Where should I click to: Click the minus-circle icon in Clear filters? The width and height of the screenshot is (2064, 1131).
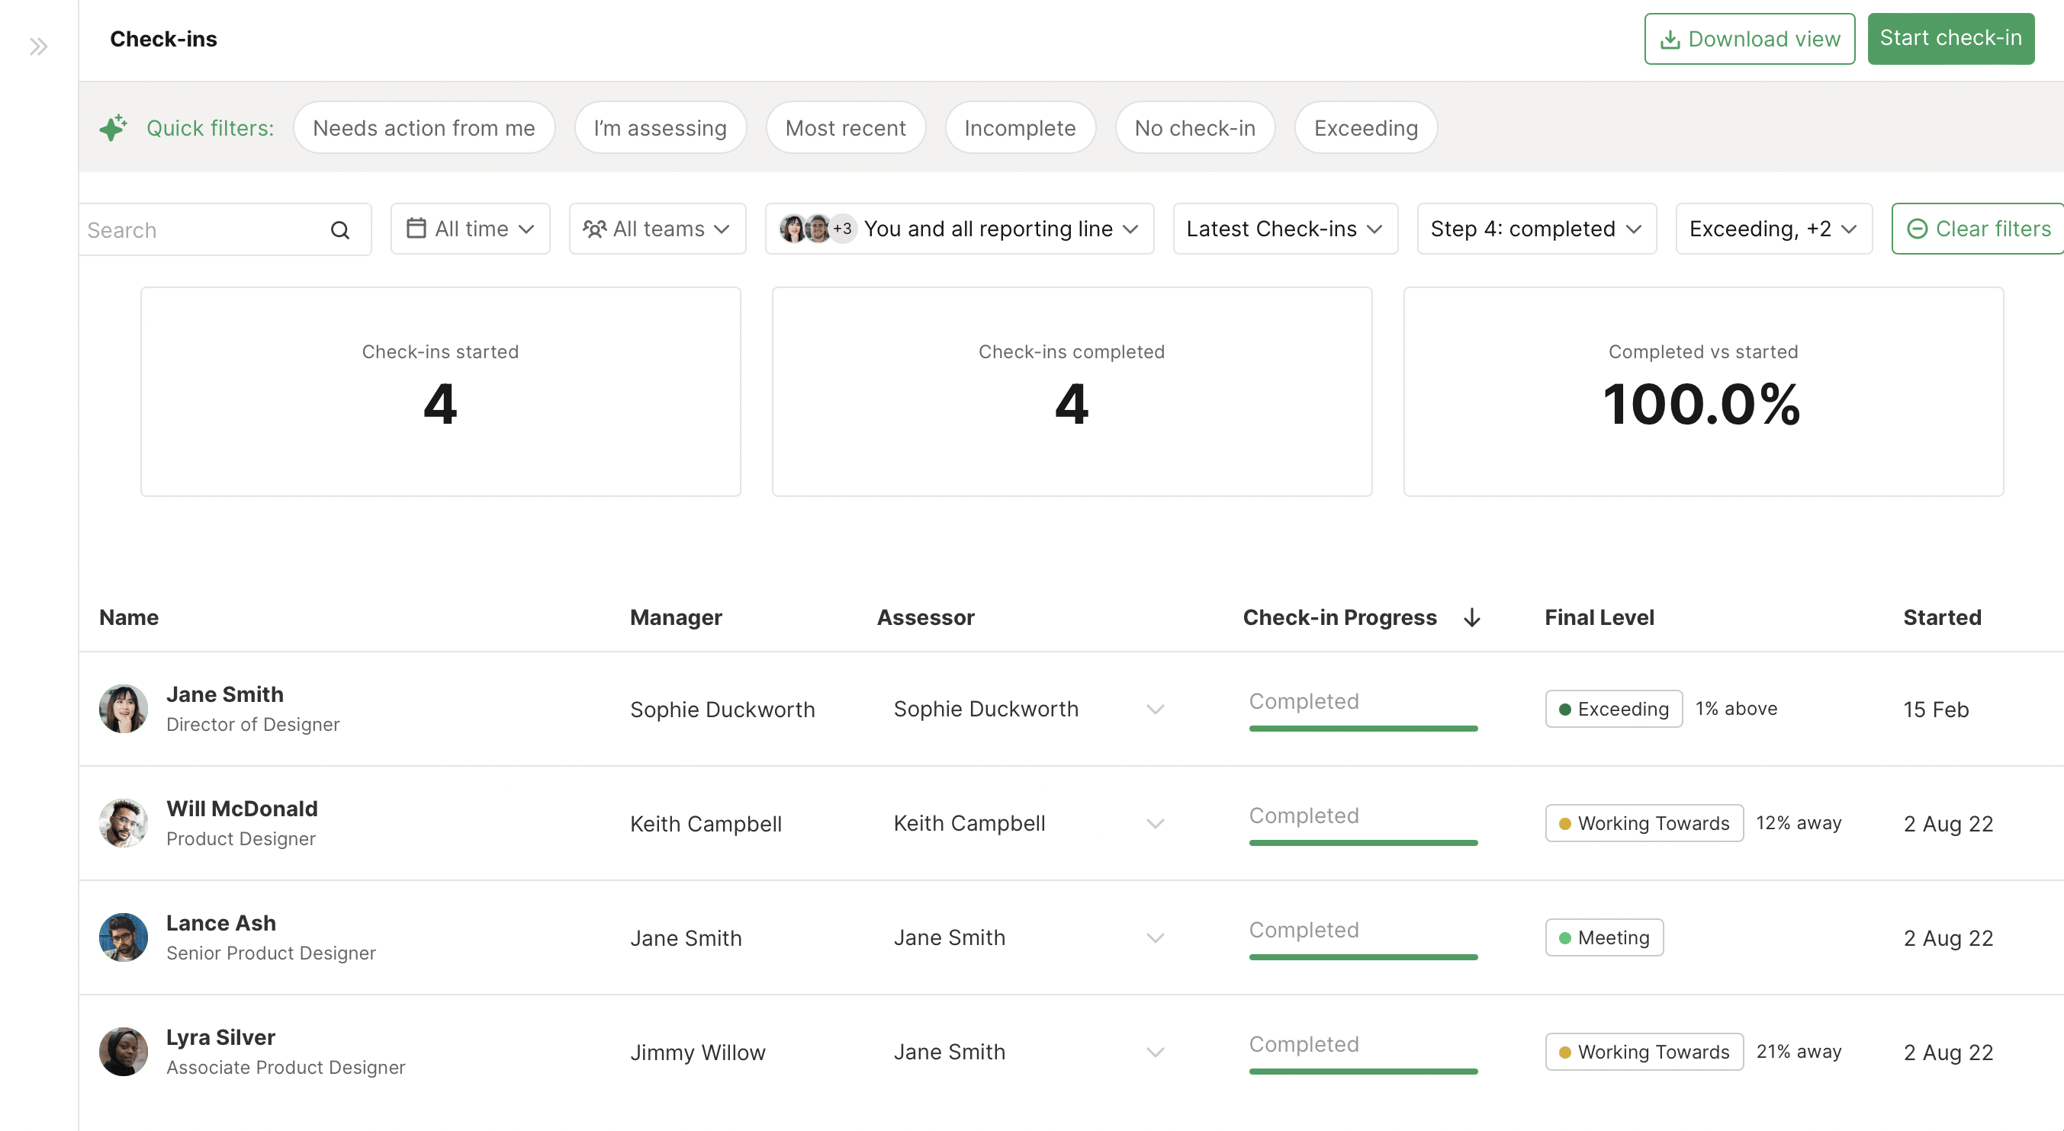point(1916,229)
